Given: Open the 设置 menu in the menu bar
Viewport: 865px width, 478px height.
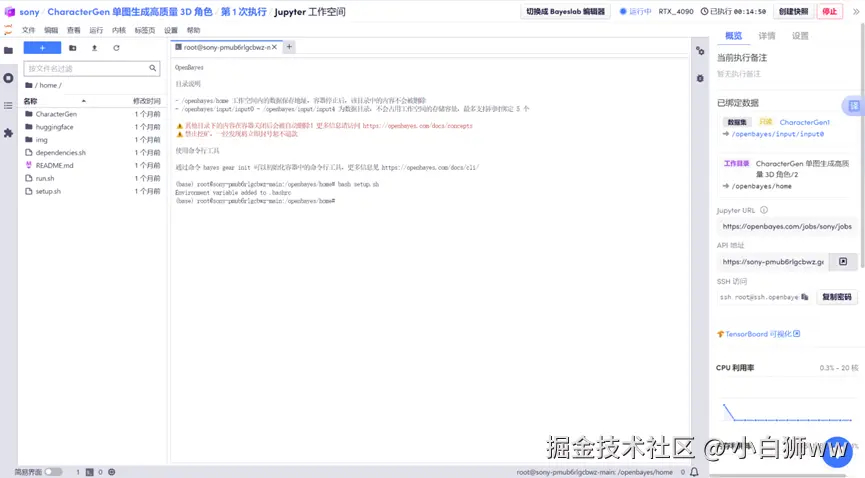Looking at the screenshot, I should tap(171, 30).
